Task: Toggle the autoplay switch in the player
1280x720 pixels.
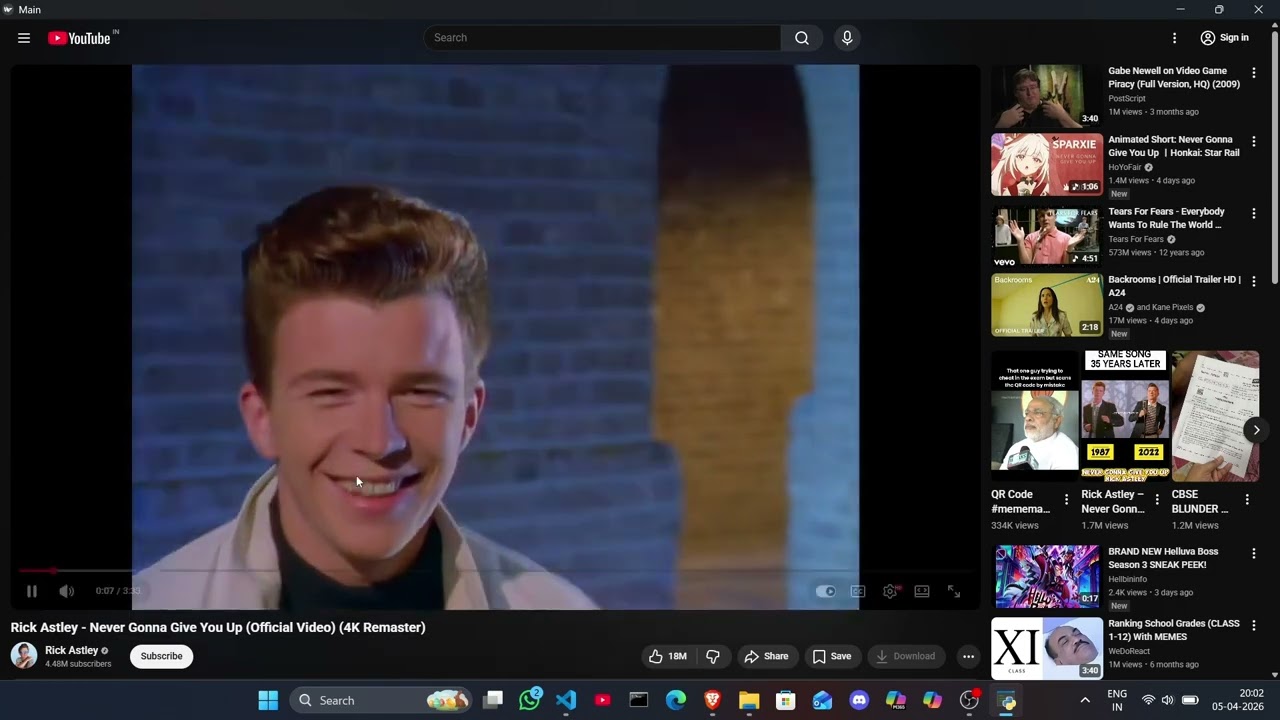Action: pos(825,591)
